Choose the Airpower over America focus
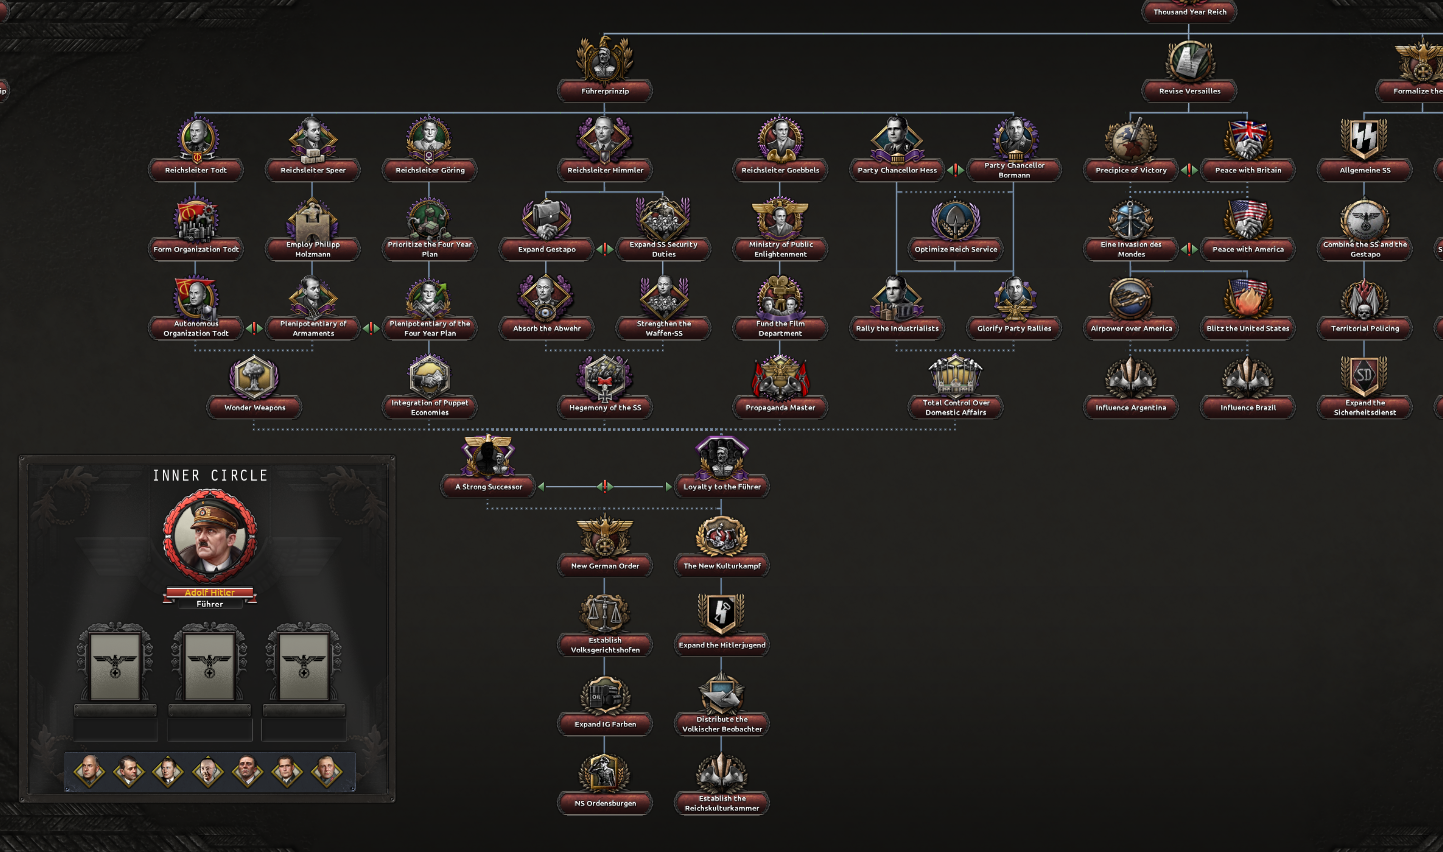Image resolution: width=1443 pixels, height=852 pixels. click(x=1131, y=307)
